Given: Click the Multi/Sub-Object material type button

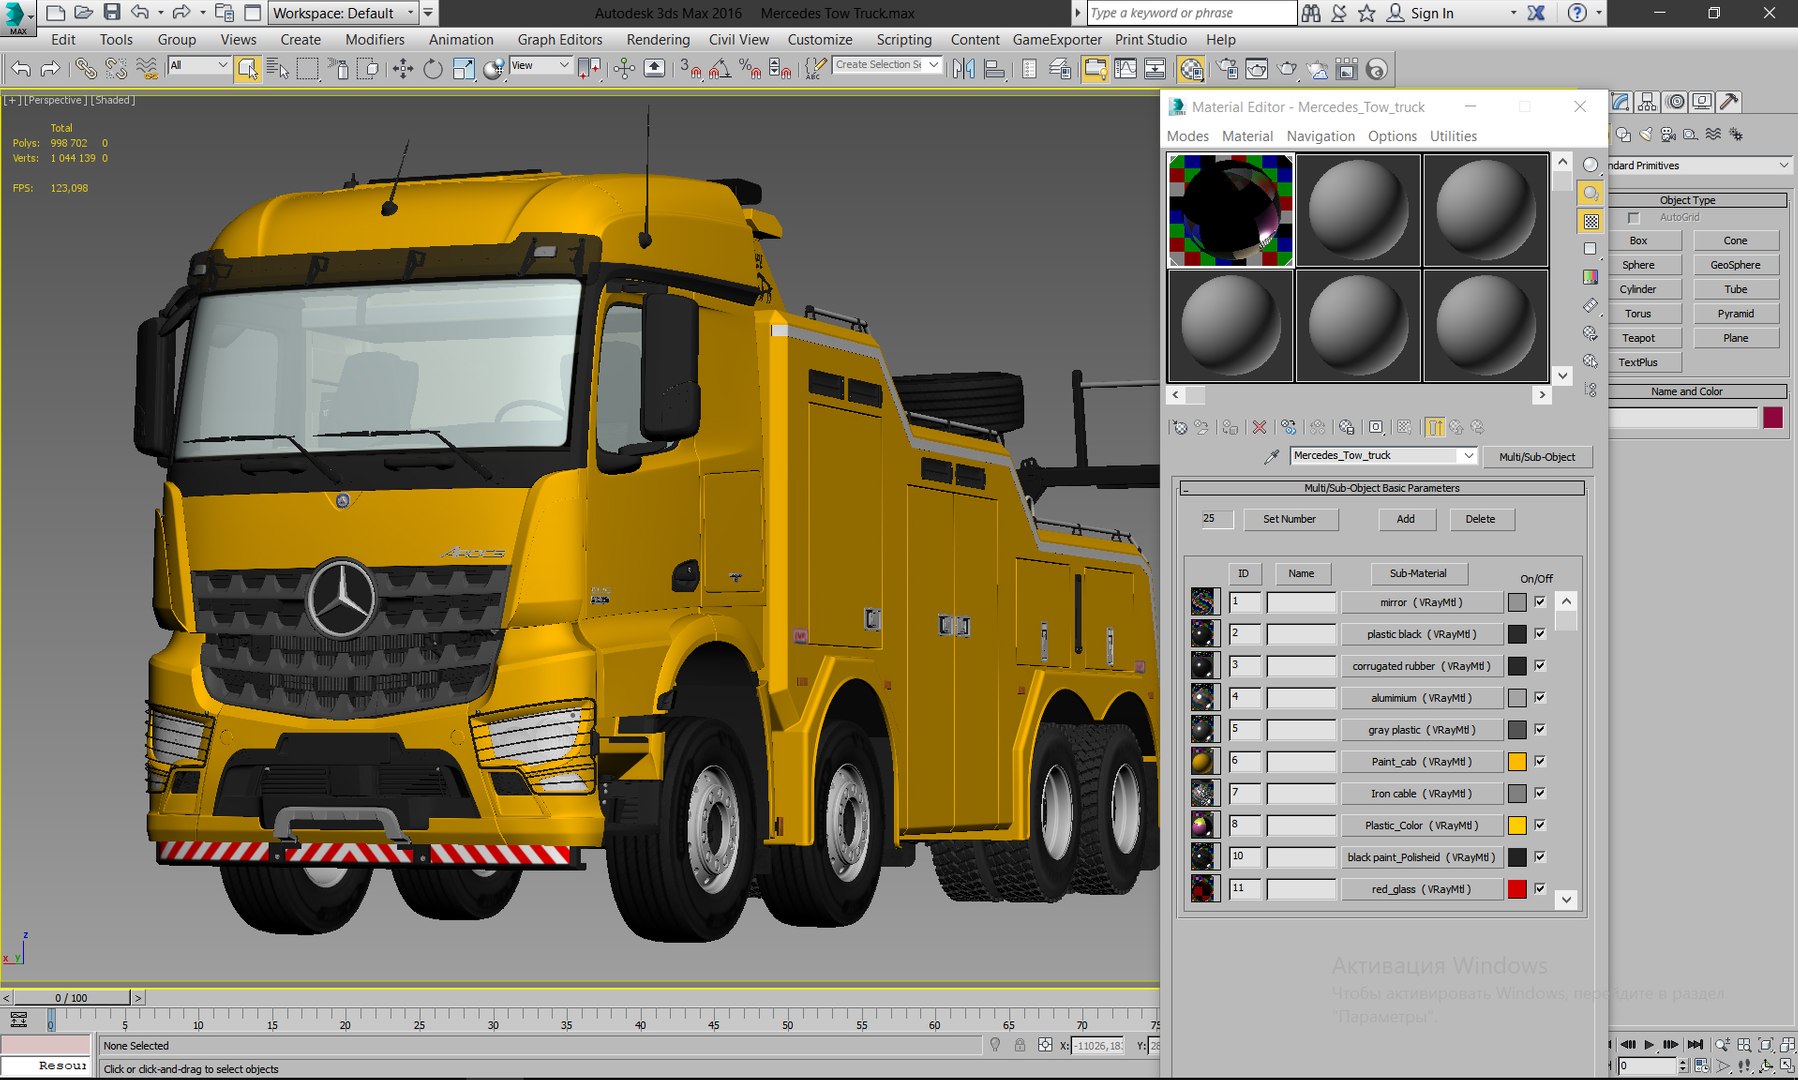Looking at the screenshot, I should (1537, 457).
